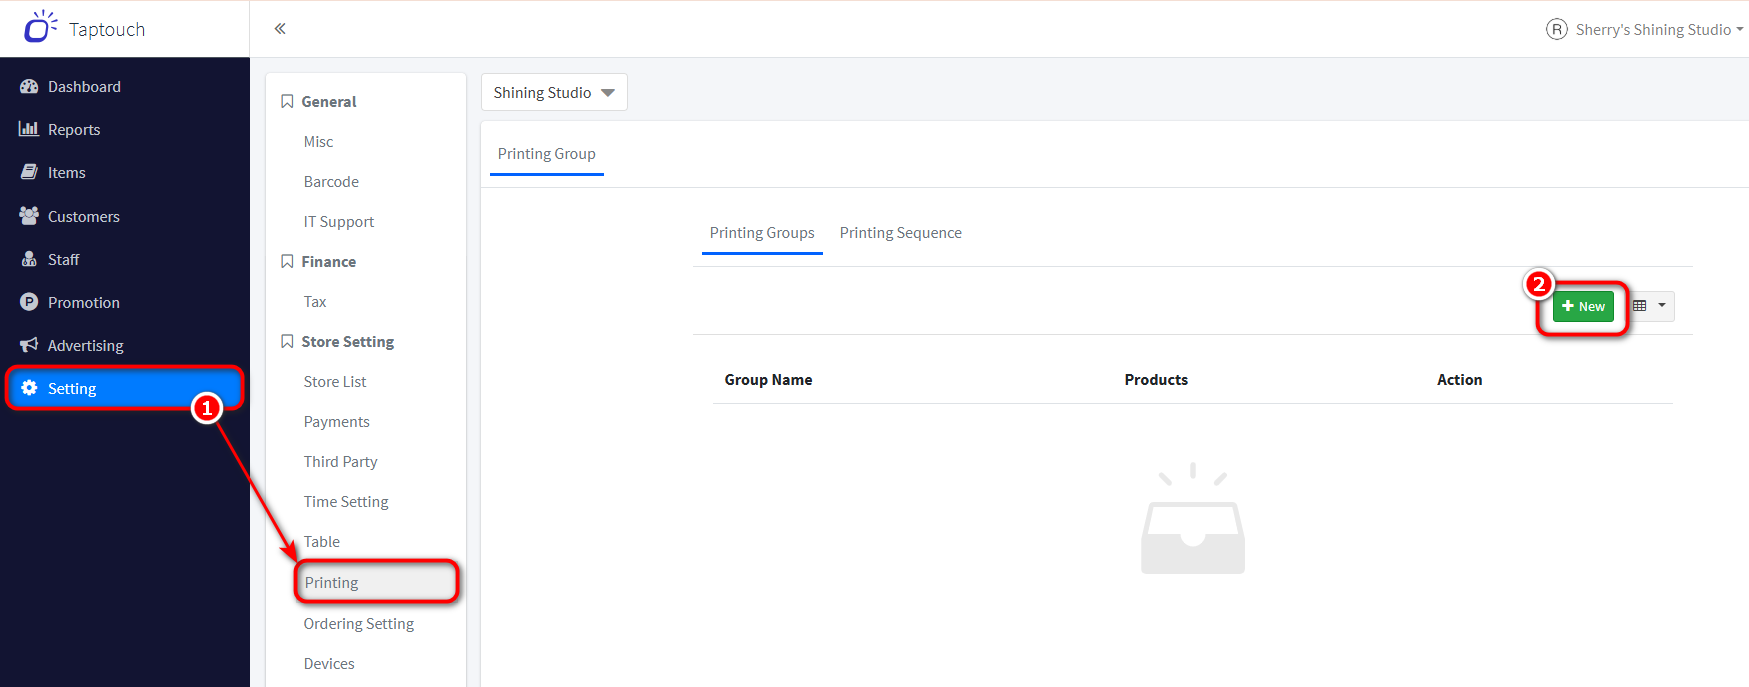
Task: Open Customers section in sidebar
Action: (x=83, y=216)
